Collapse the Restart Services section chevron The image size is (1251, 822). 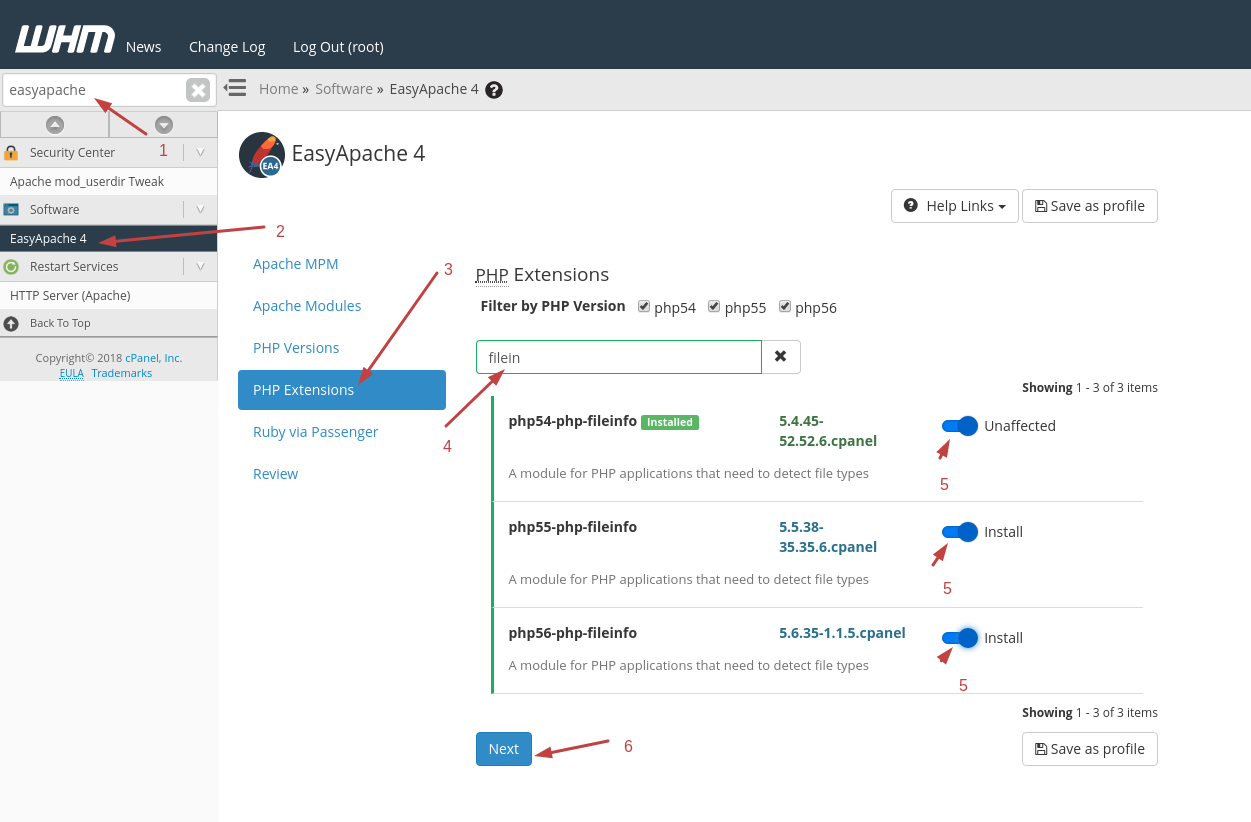[x=199, y=266]
